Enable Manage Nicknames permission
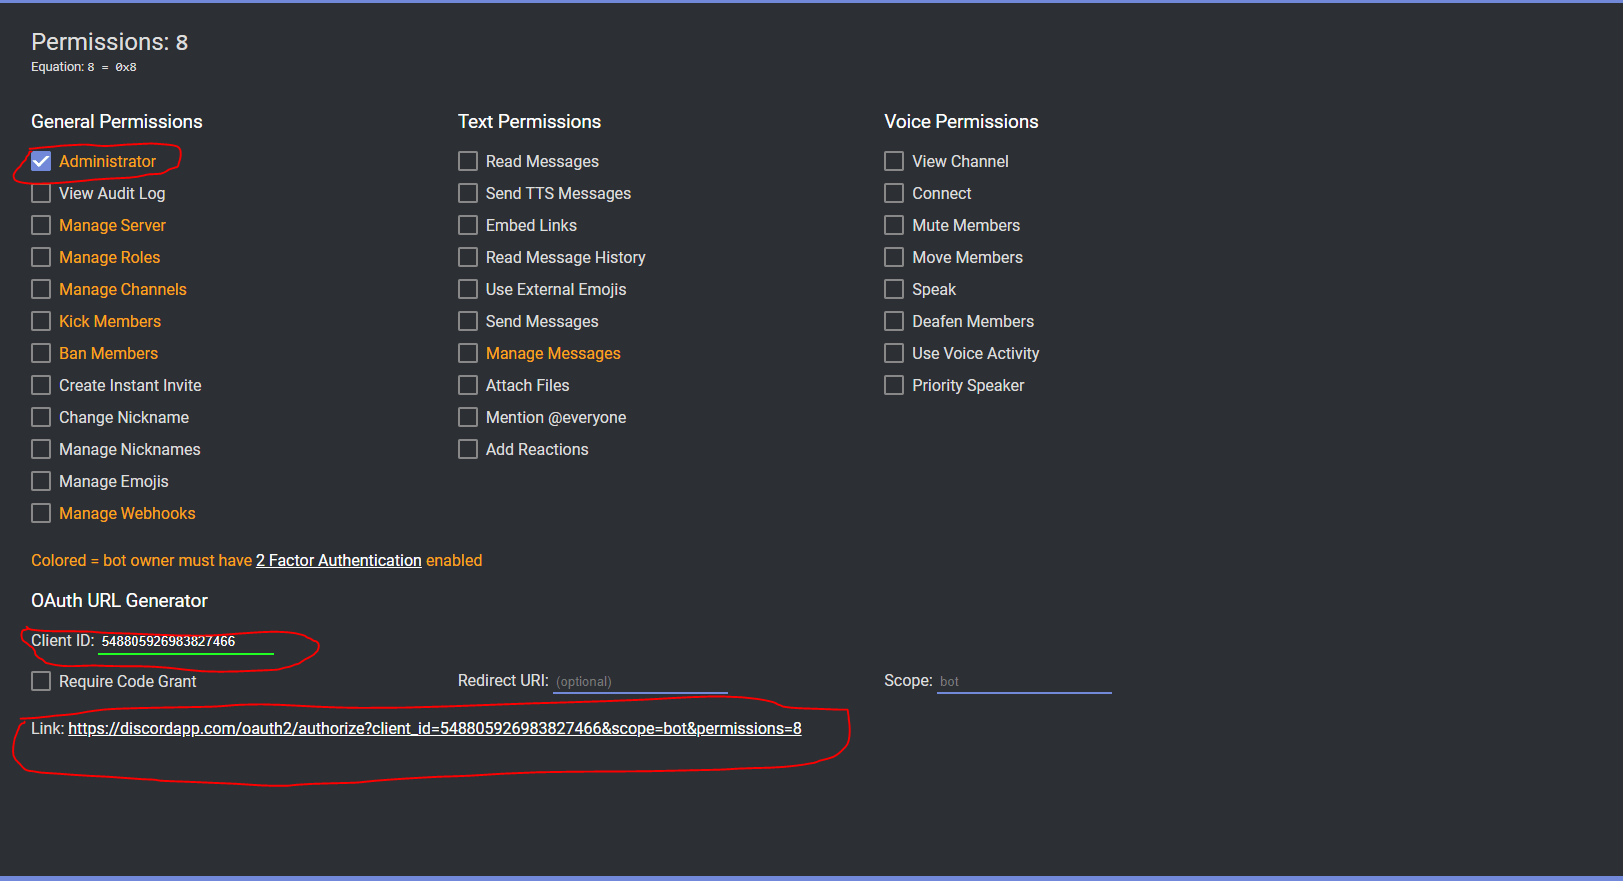 pos(41,449)
